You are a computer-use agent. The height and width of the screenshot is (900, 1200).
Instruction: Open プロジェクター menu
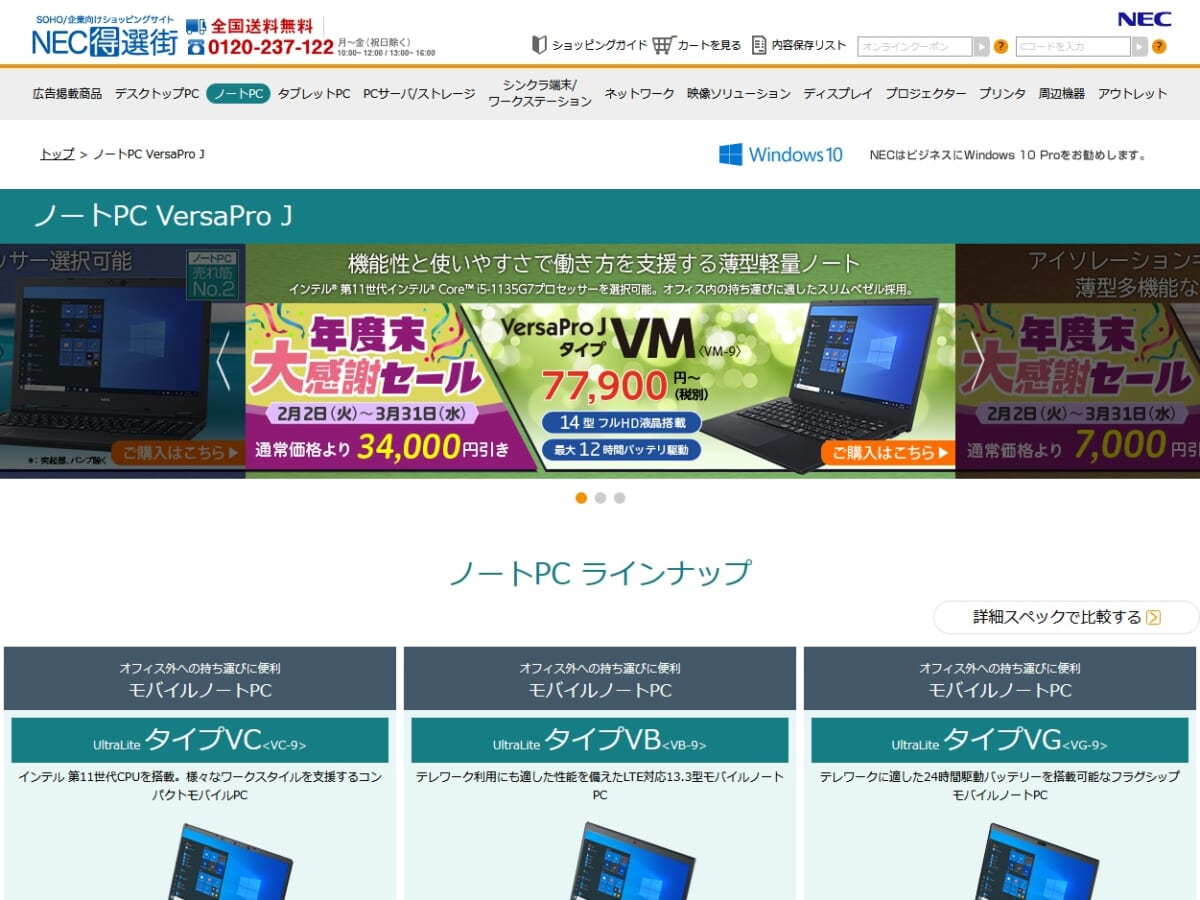click(926, 94)
